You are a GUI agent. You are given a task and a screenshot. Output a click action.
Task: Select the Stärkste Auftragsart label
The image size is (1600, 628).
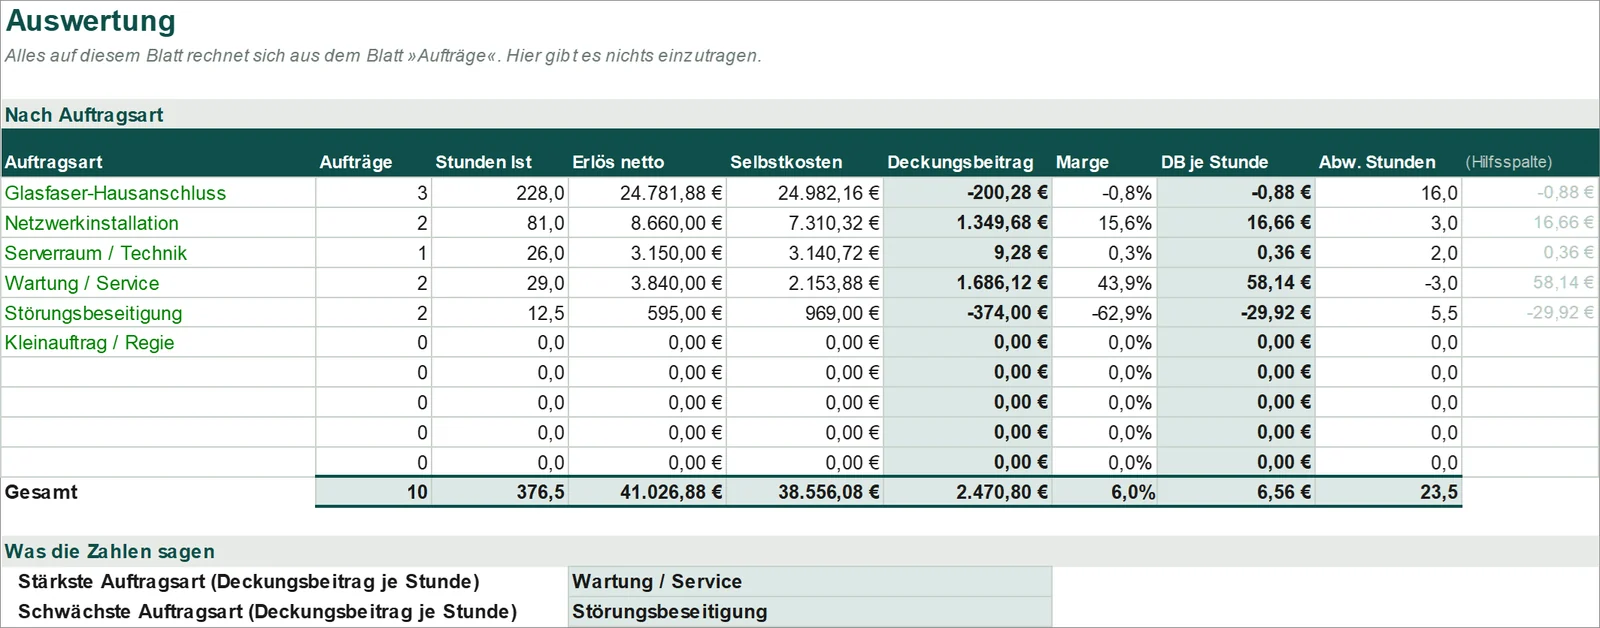[x=249, y=582]
